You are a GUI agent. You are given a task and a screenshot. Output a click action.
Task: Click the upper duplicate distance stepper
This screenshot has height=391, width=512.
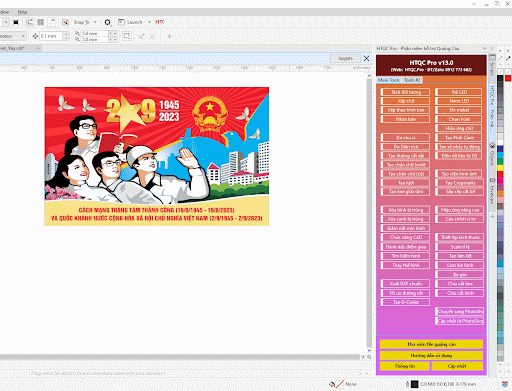[113, 33]
